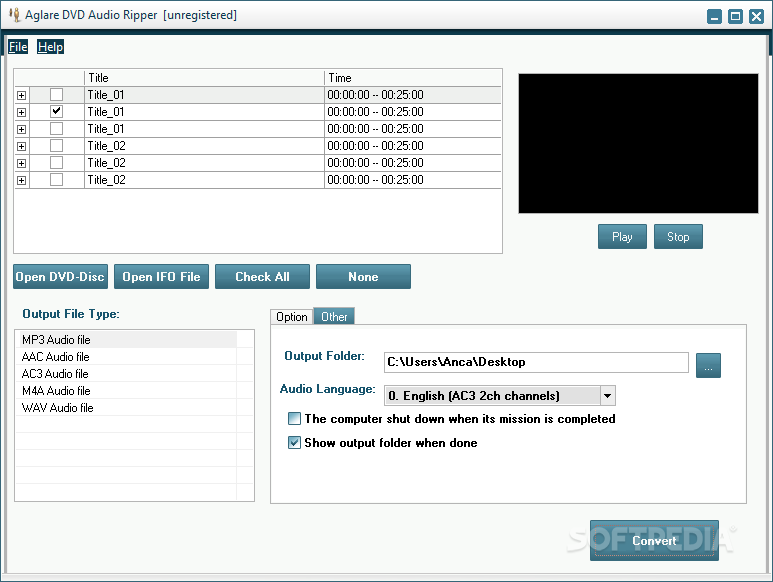
Task: Click the Open DVD-Disc button
Action: point(60,276)
